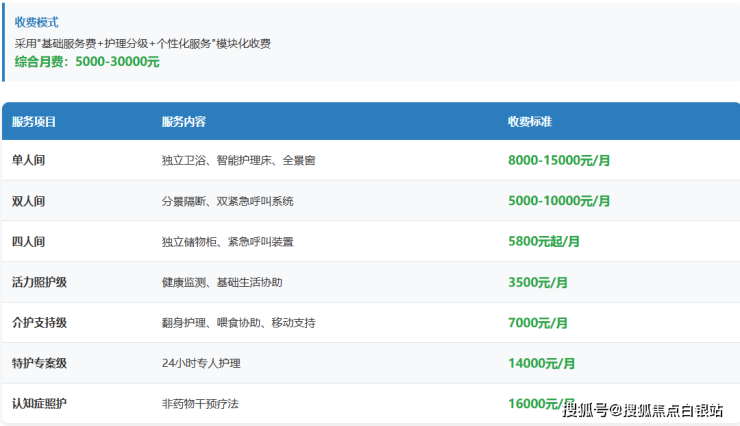
Task: Select the 四人间 row label
Action: point(28,242)
